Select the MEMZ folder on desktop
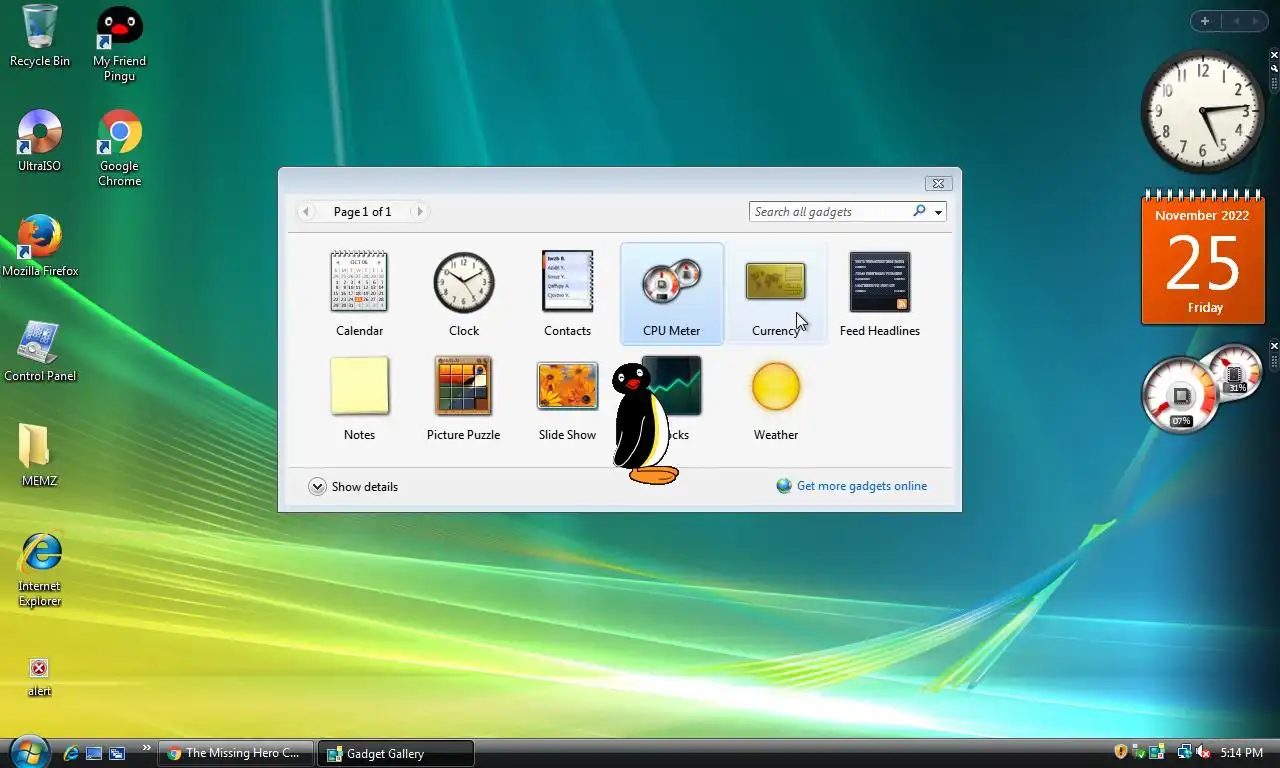Screen dimensions: 1280x768 [x=39, y=456]
